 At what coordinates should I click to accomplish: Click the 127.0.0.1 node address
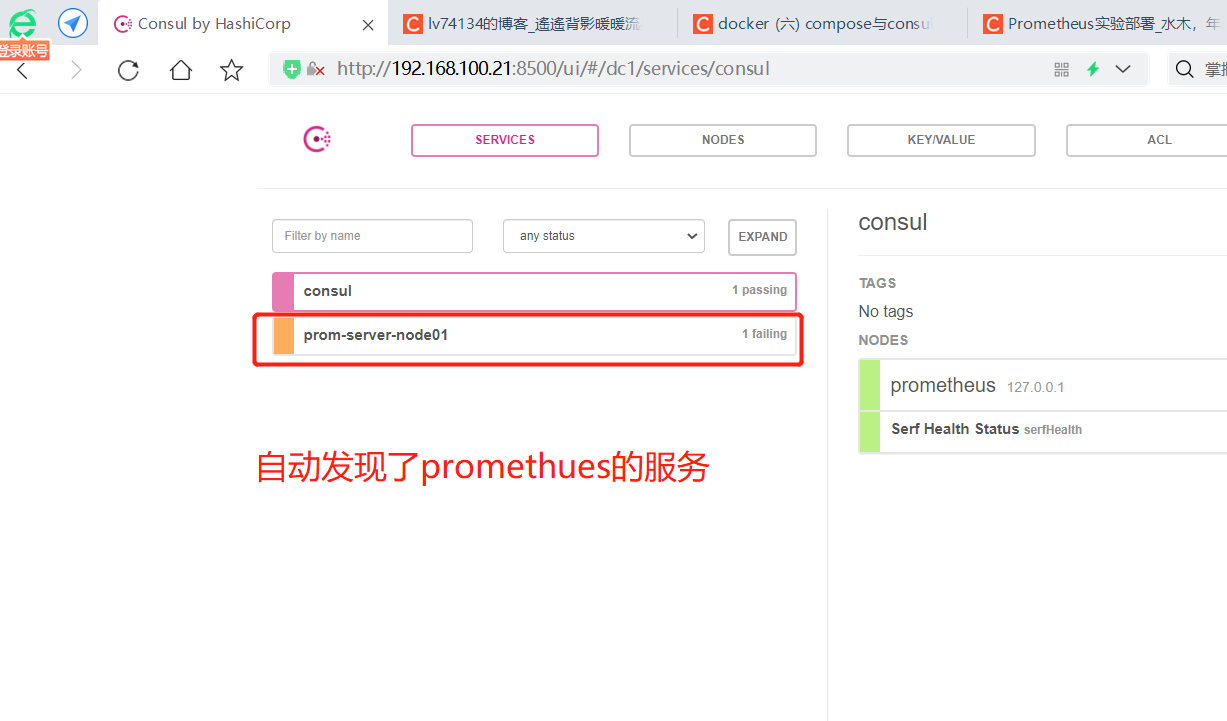[x=1036, y=387]
